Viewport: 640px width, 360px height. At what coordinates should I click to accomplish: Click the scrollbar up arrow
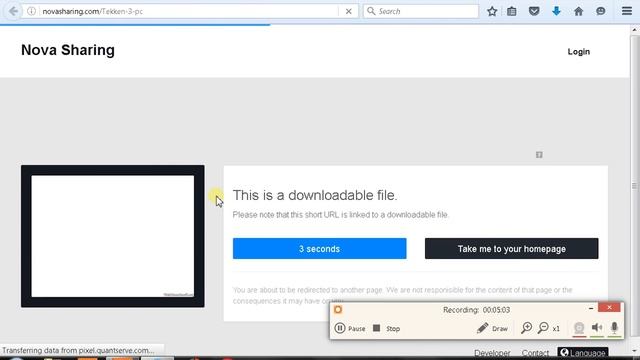(635, 29)
